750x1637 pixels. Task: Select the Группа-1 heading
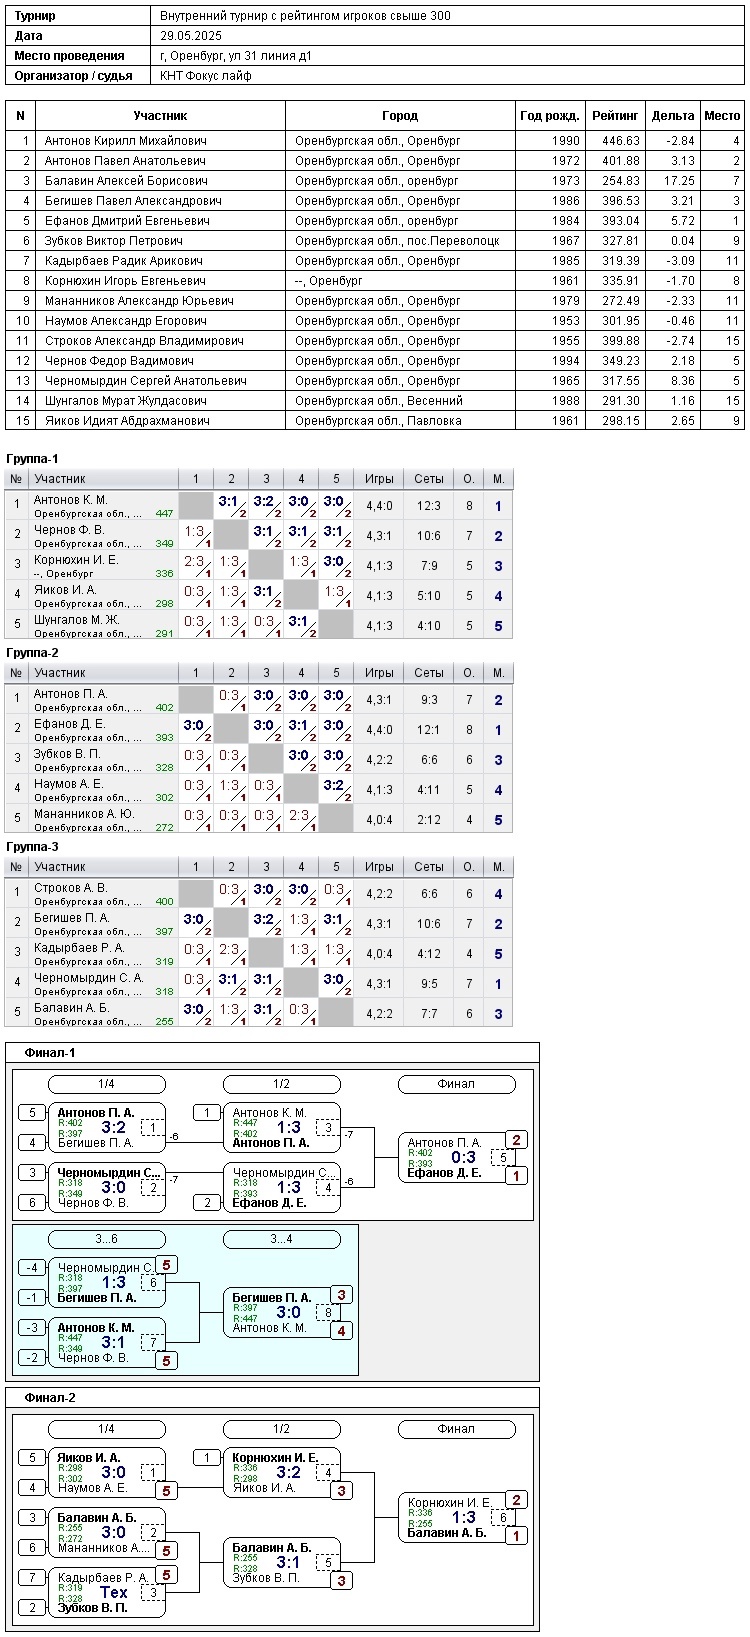[32, 459]
